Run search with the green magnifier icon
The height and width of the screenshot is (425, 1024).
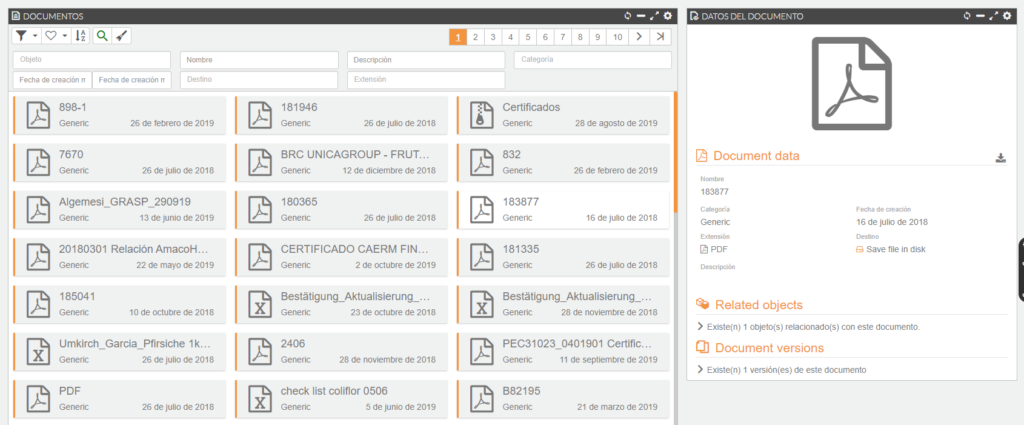[x=101, y=36]
